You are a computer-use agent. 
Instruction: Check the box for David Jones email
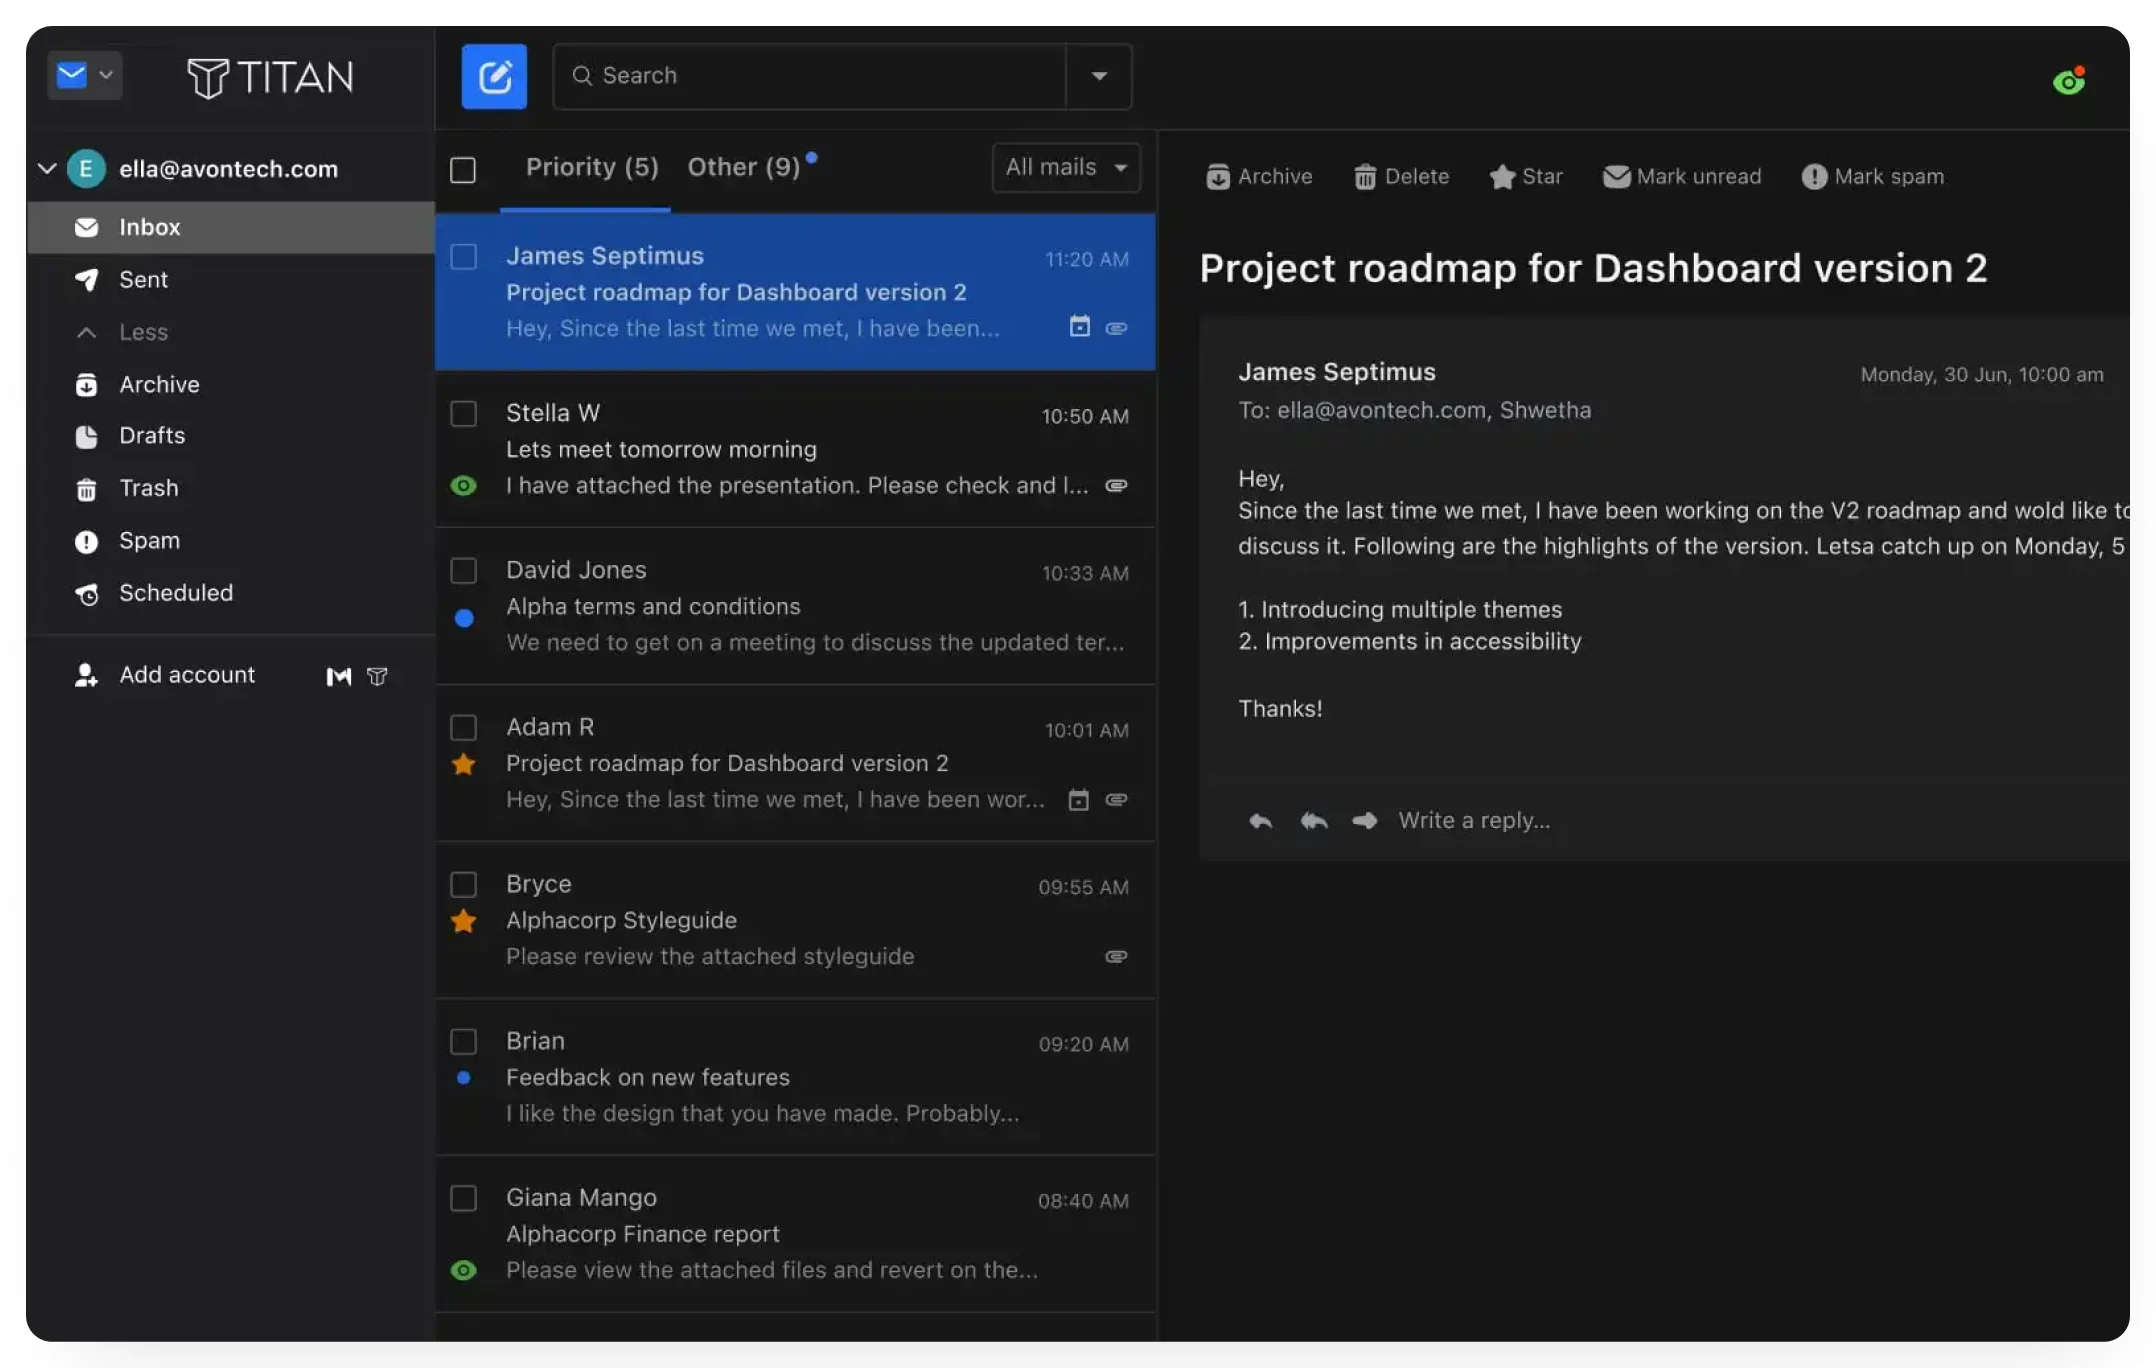tap(463, 571)
